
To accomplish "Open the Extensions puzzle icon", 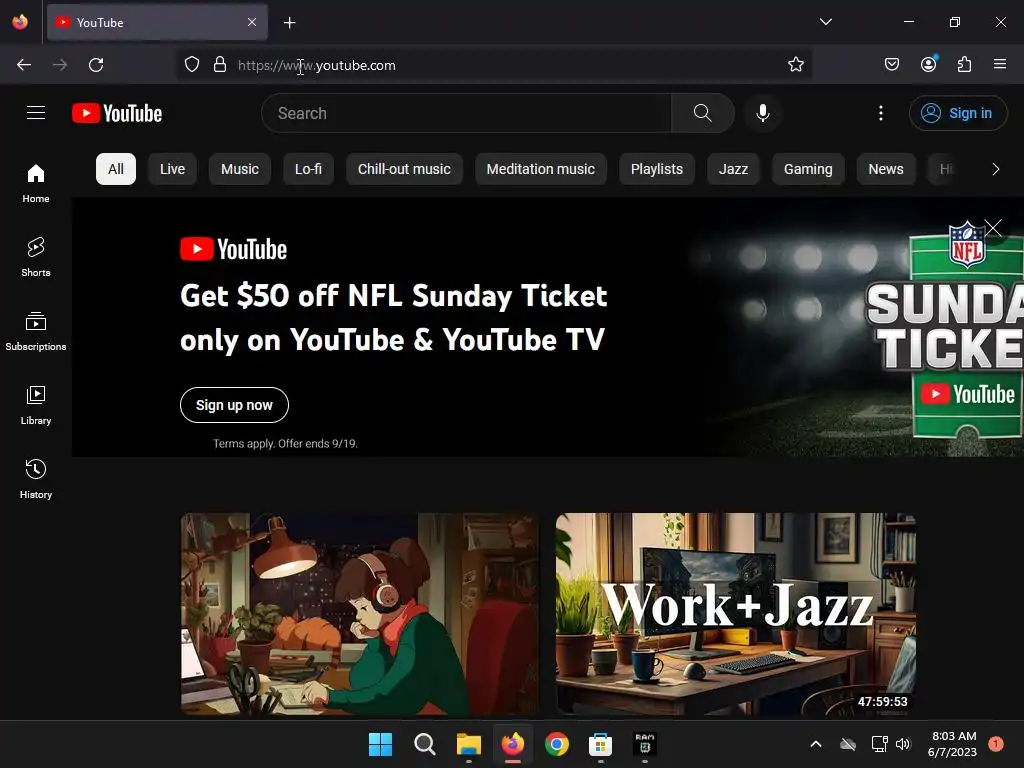I will (964, 64).
